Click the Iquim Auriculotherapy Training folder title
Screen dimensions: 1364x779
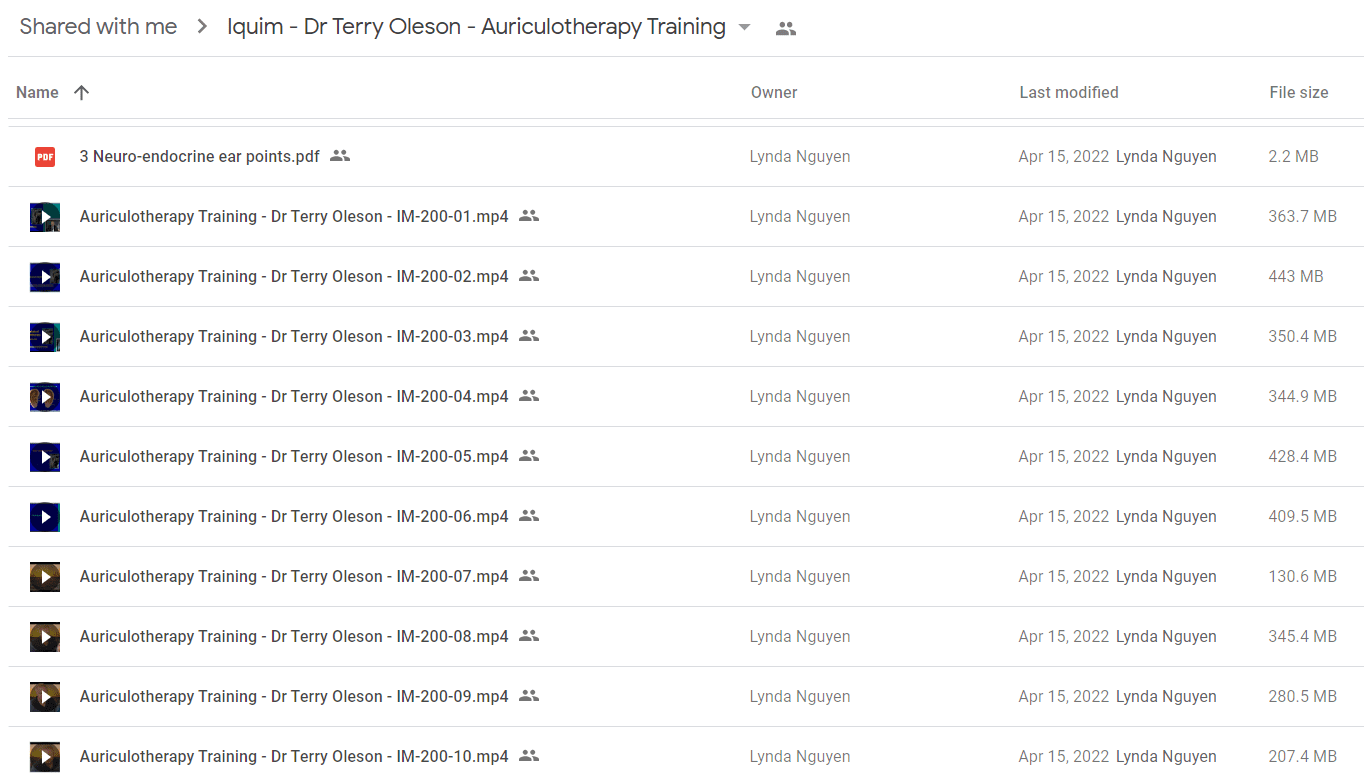click(476, 27)
